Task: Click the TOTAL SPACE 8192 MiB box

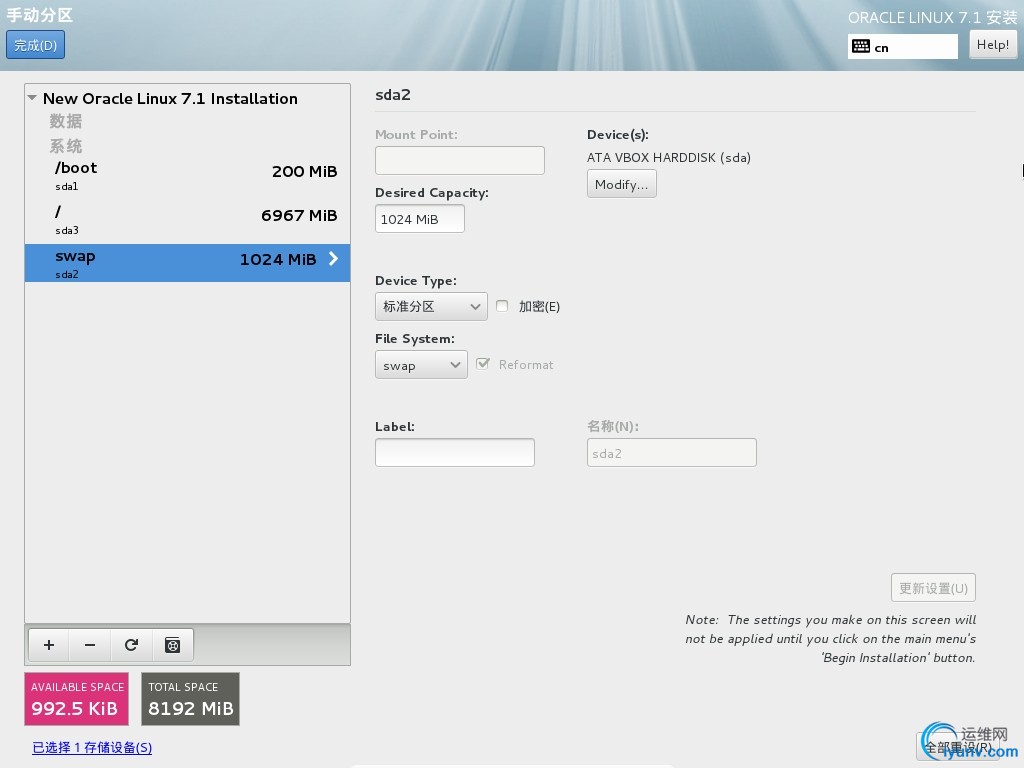Action: (191, 699)
